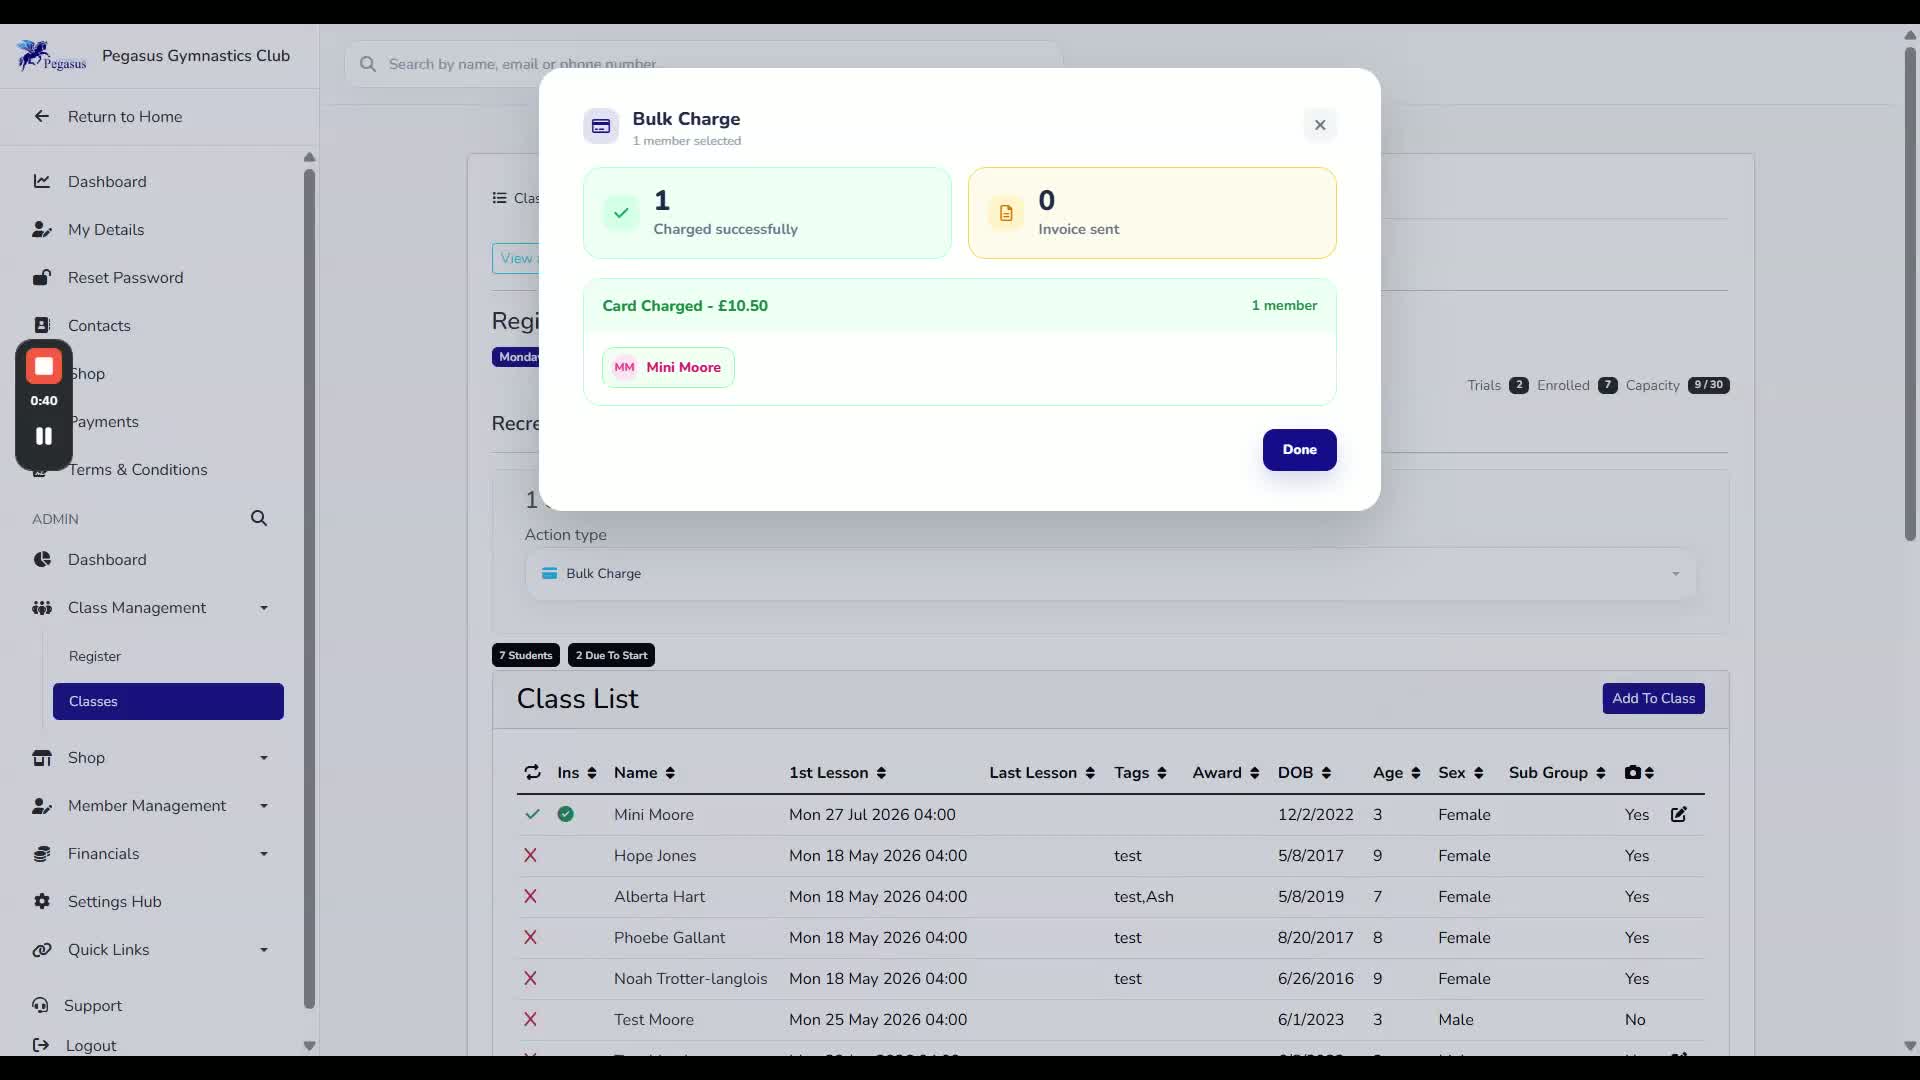Open the edit icon for Mini Moore
Screen dimensions: 1920x1080
click(1679, 814)
